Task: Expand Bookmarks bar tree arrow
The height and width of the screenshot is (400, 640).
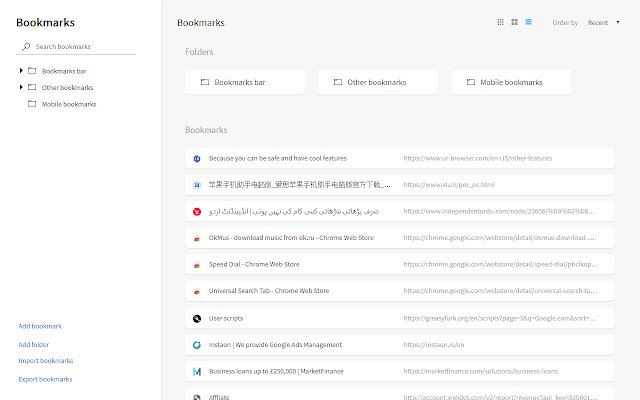Action: click(21, 71)
